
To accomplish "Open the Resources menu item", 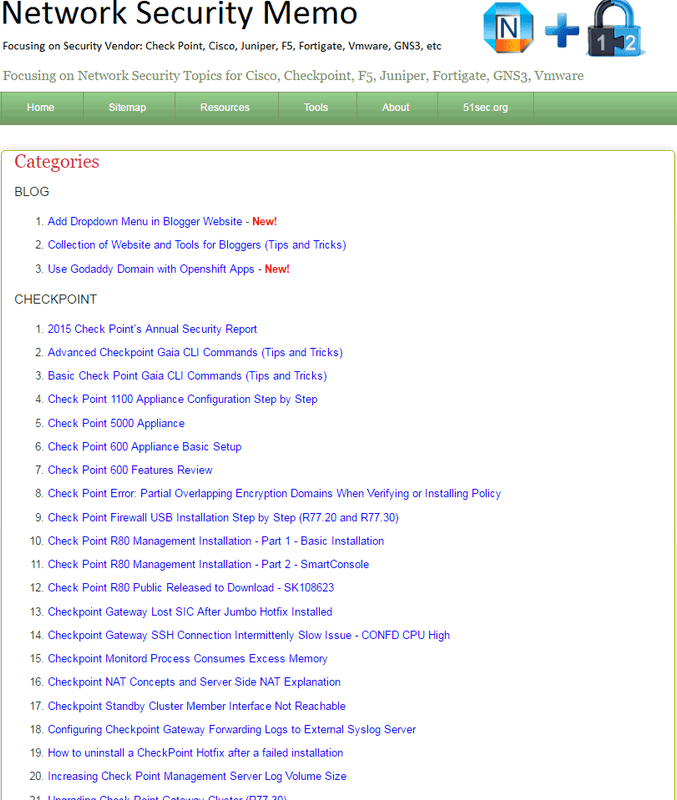I will point(224,108).
